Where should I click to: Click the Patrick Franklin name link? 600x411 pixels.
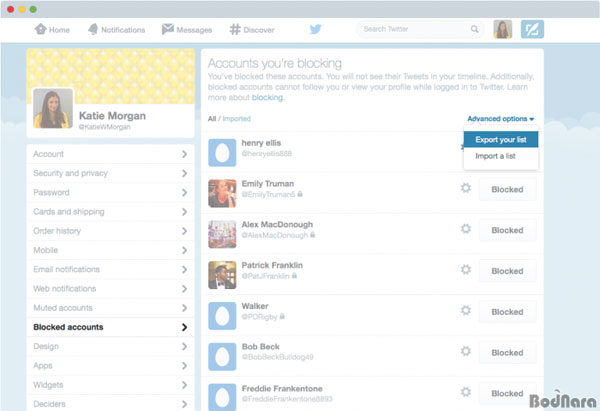pyautogui.click(x=272, y=265)
